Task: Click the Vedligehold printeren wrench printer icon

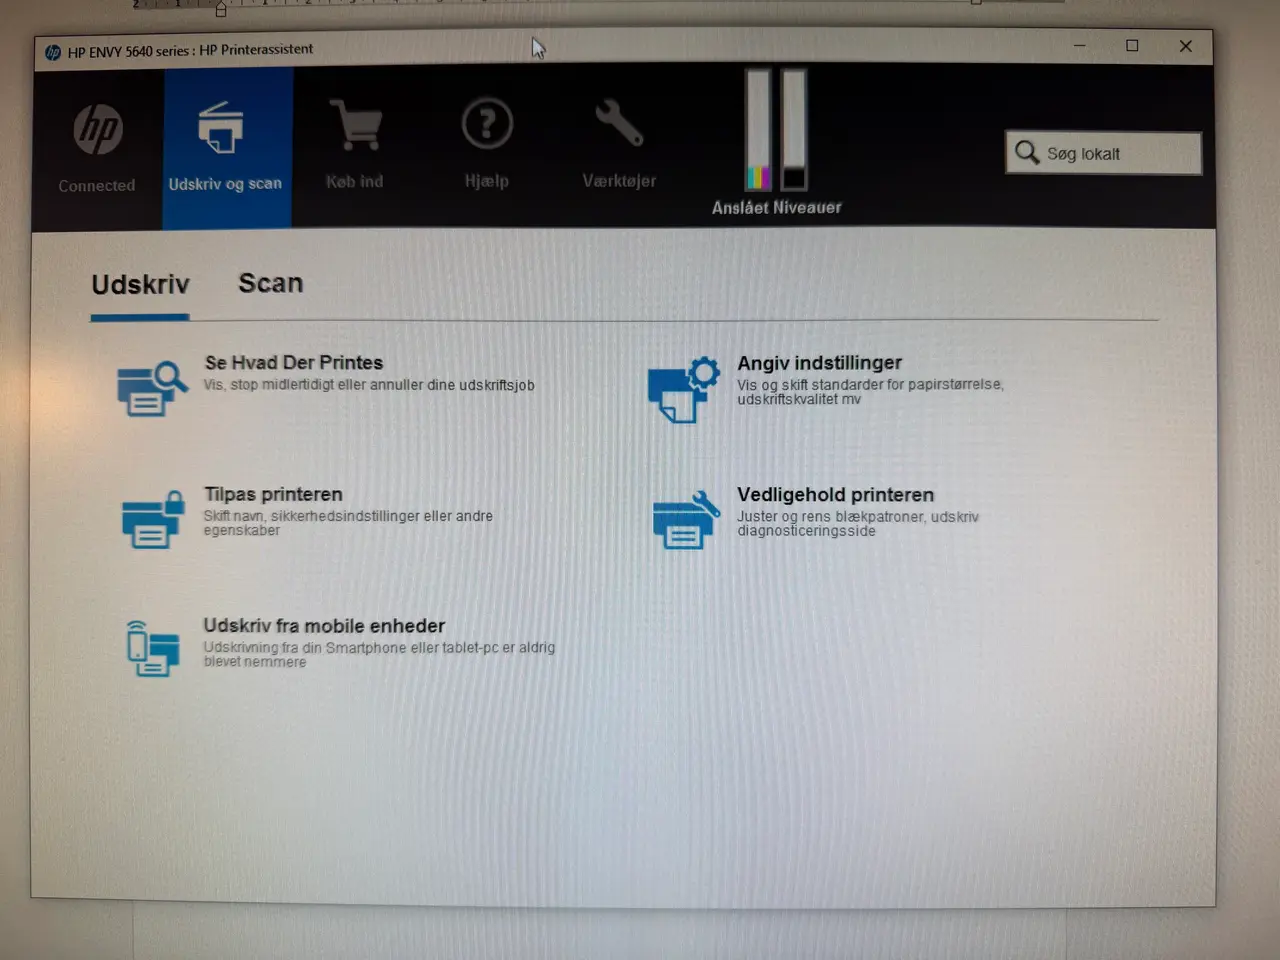Action: click(686, 520)
